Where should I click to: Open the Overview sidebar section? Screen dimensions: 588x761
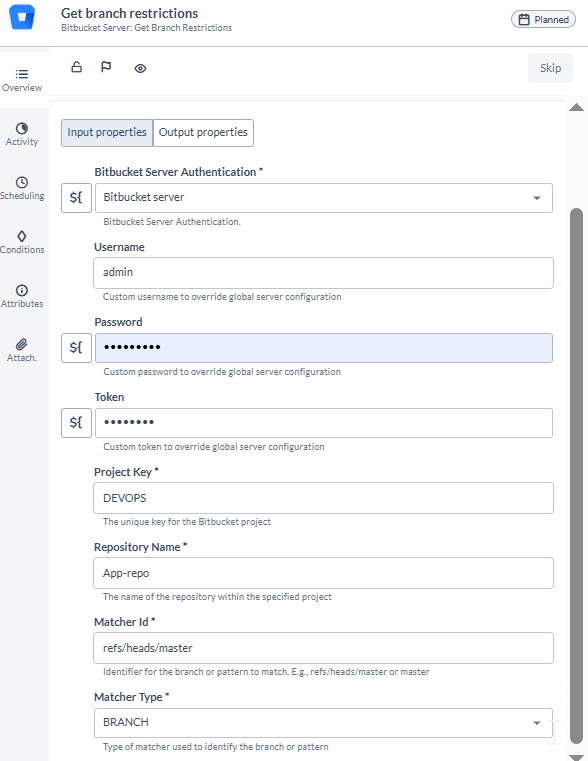click(x=22, y=80)
